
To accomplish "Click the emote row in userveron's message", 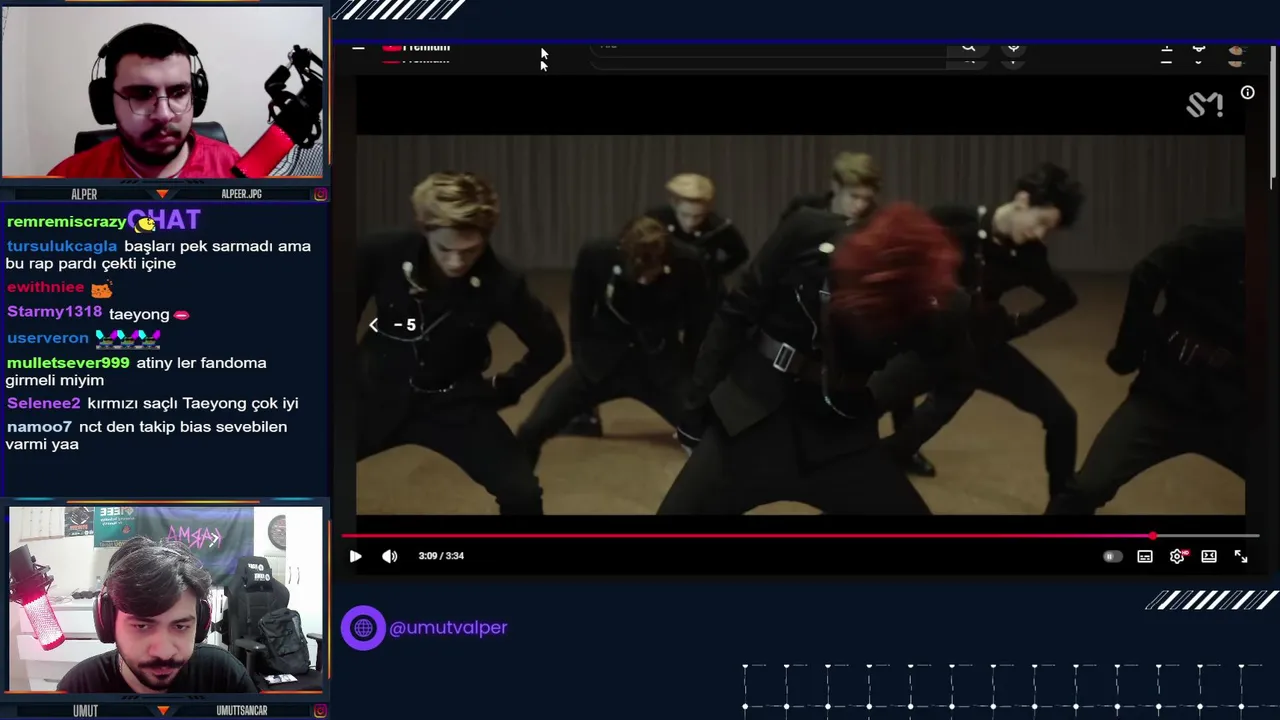I will (x=128, y=338).
